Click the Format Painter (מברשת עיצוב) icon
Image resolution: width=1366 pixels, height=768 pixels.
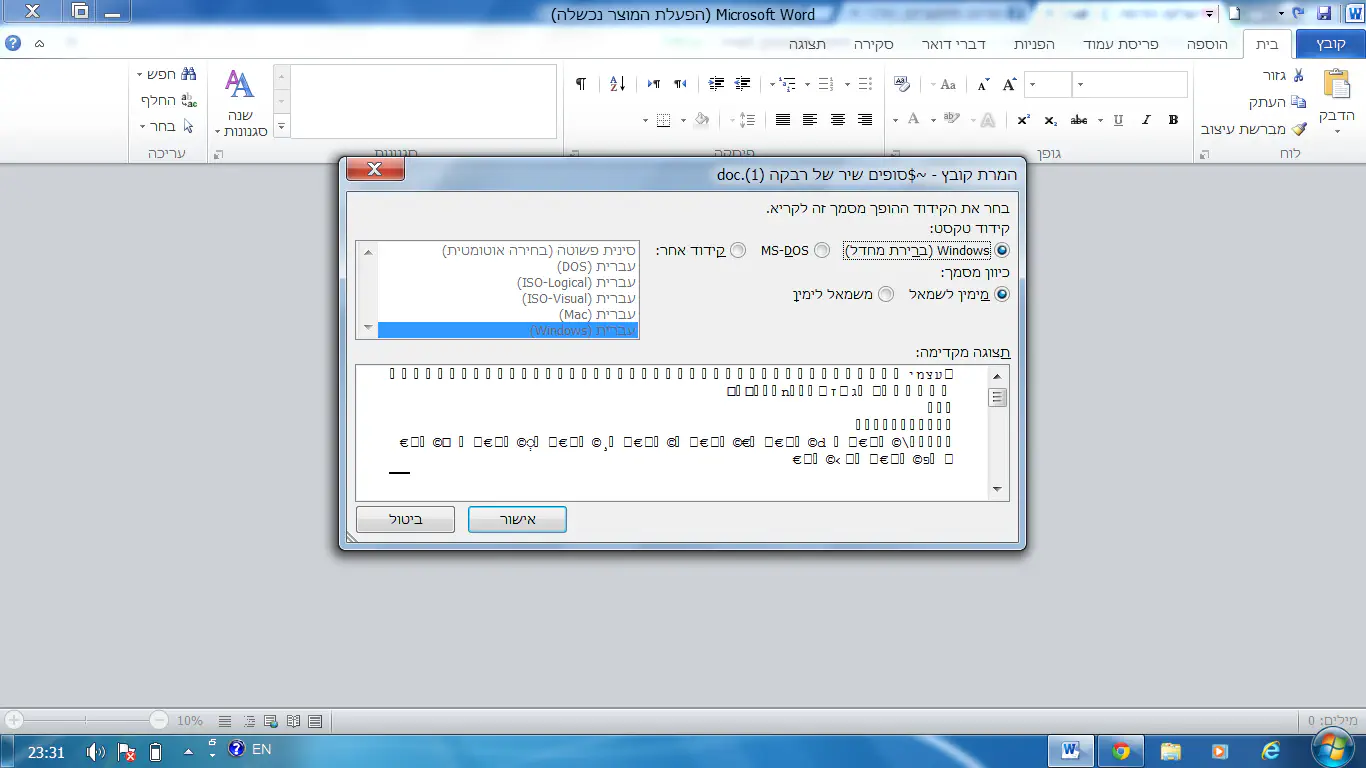point(1298,129)
